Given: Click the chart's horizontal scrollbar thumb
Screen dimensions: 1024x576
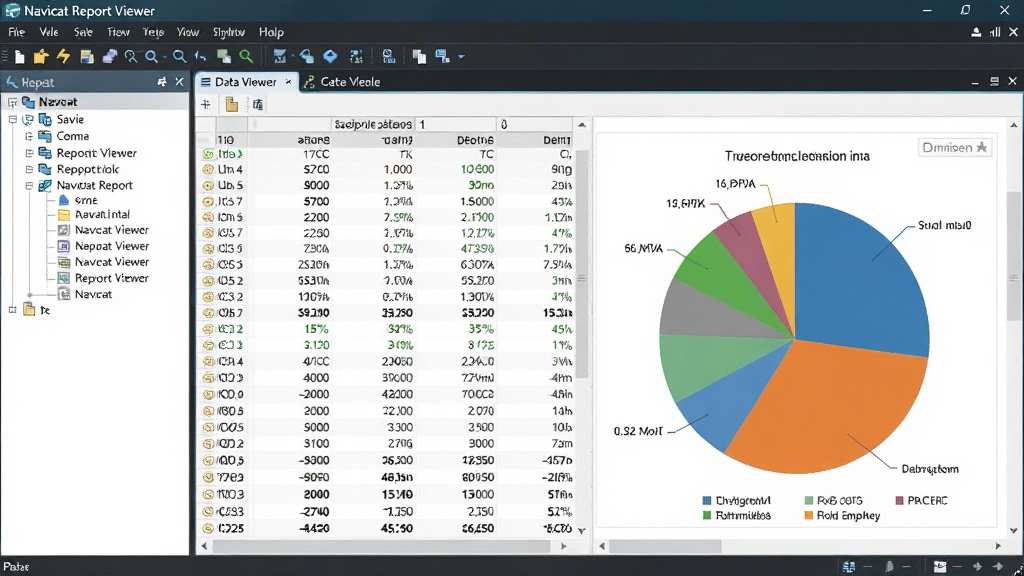Looking at the screenshot, I should [665, 545].
